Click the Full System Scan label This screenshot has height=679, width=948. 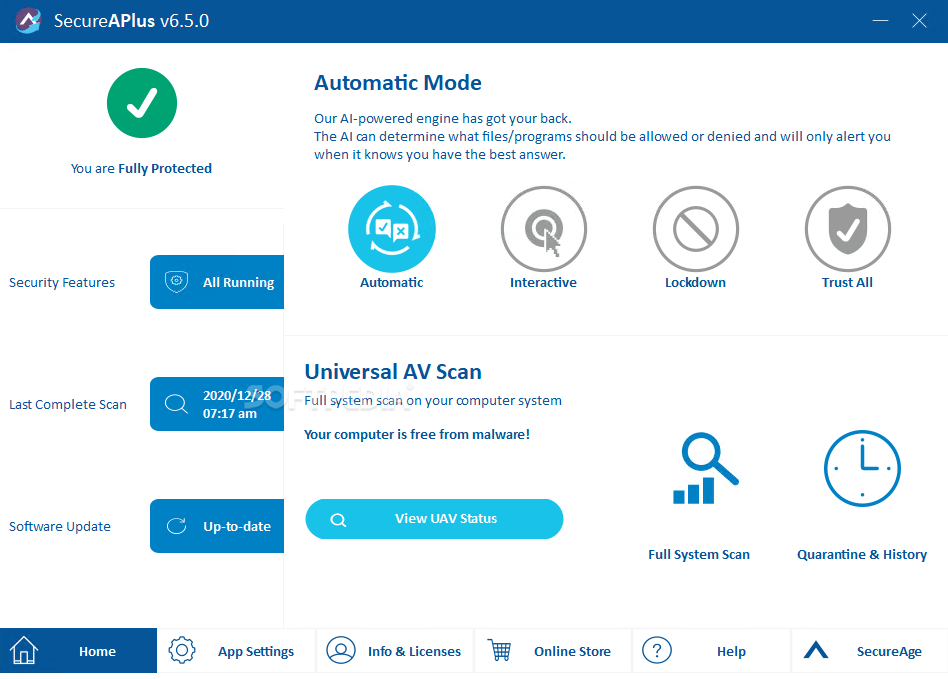699,554
